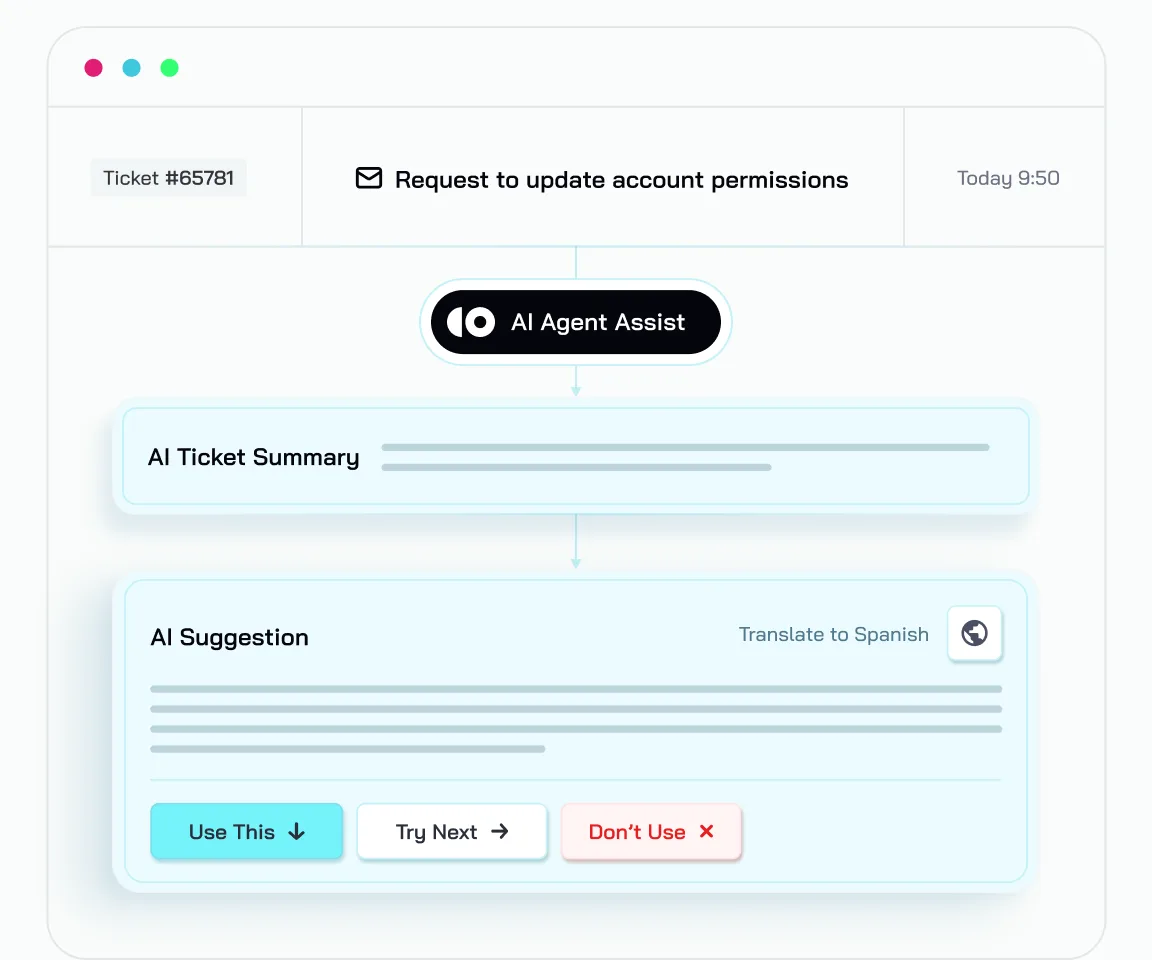Viewport: 1152px width, 960px height.
Task: Reject suggestion with Don't Use button
Action: [x=651, y=831]
